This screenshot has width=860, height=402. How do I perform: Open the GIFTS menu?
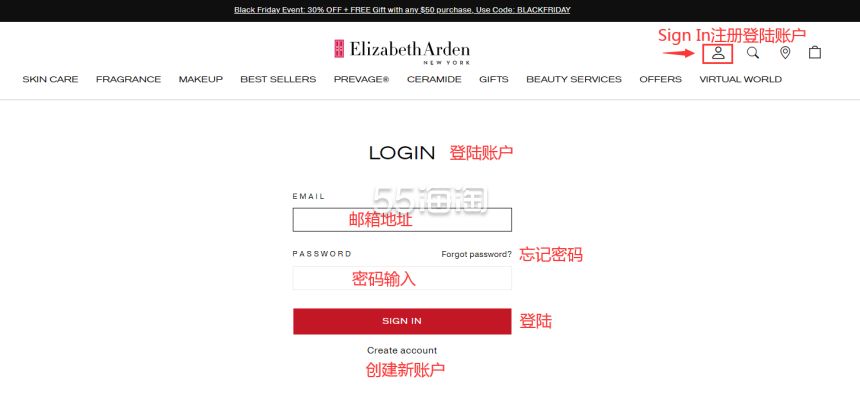coord(494,80)
